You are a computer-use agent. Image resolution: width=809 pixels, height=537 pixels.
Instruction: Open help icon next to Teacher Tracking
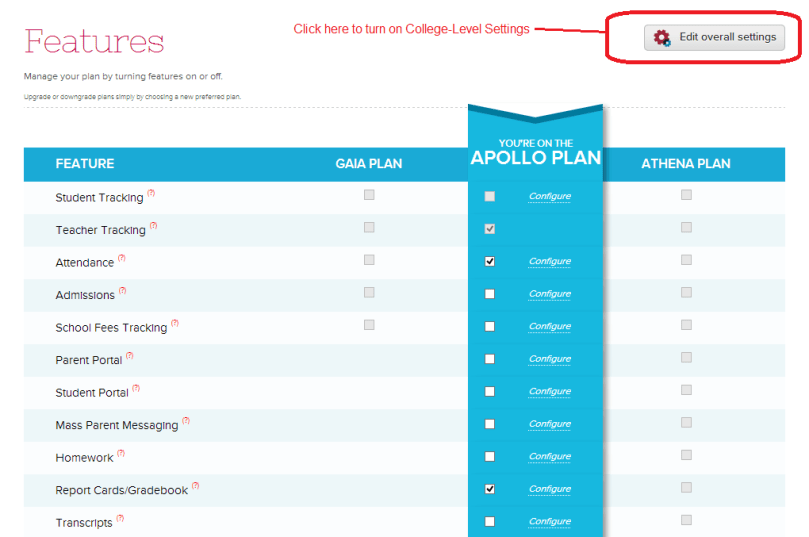pos(153,225)
